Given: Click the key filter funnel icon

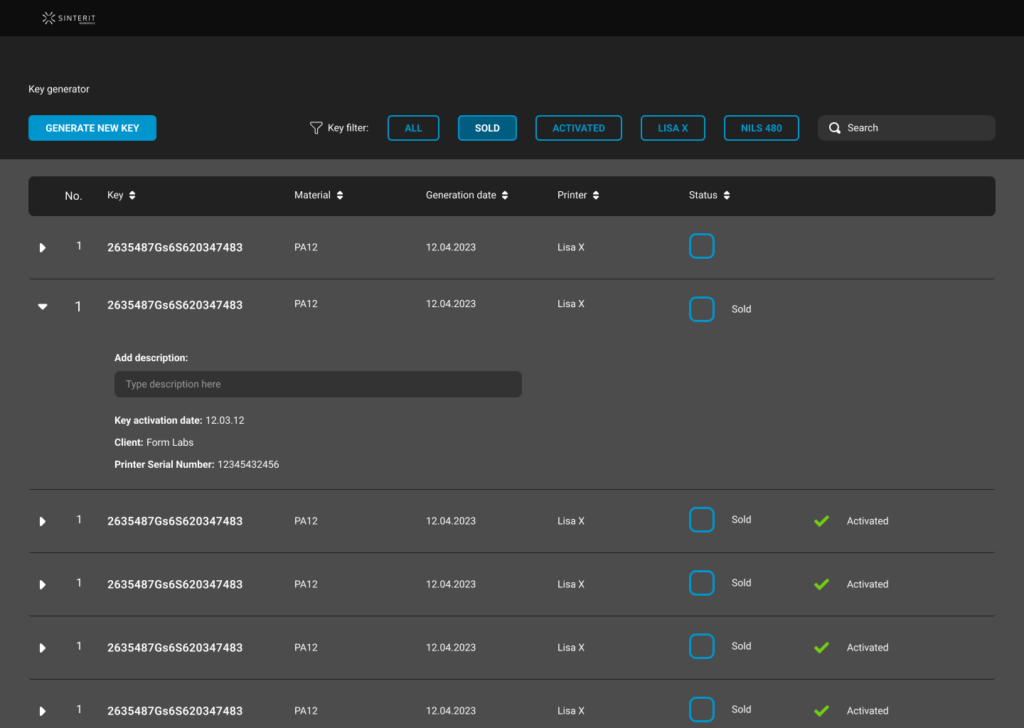Looking at the screenshot, I should click(315, 128).
